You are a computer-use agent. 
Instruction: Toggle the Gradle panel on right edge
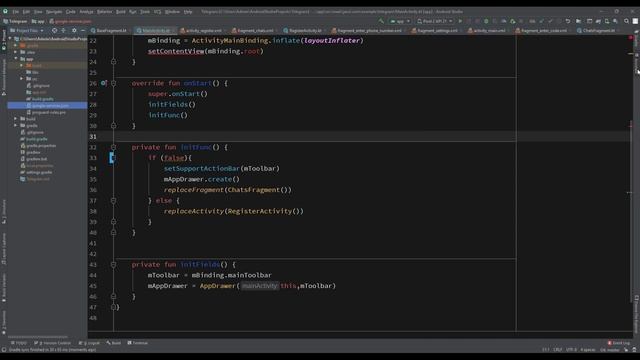636,39
